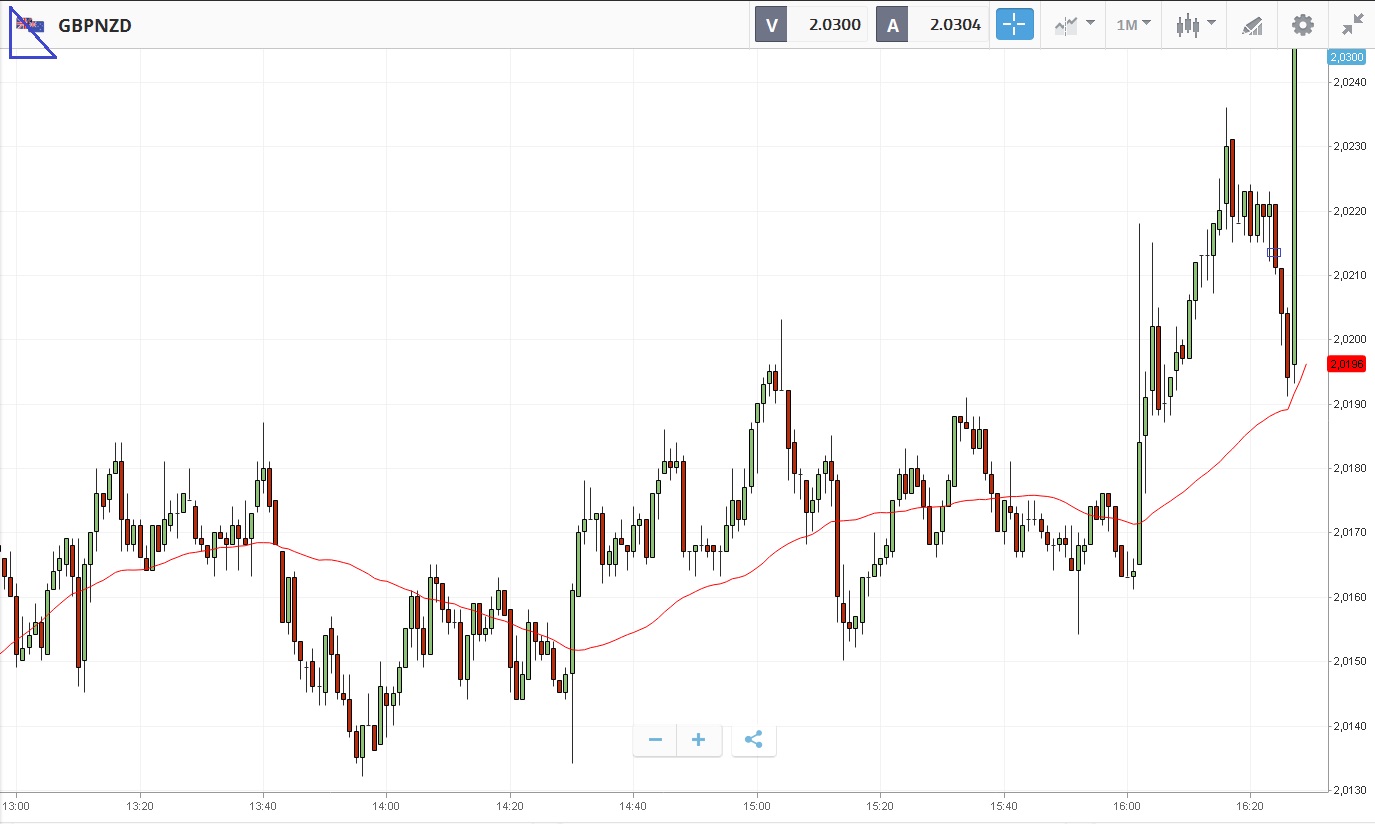Click the 13:40 time axis label
The width and height of the screenshot is (1375, 824).
pos(263,805)
